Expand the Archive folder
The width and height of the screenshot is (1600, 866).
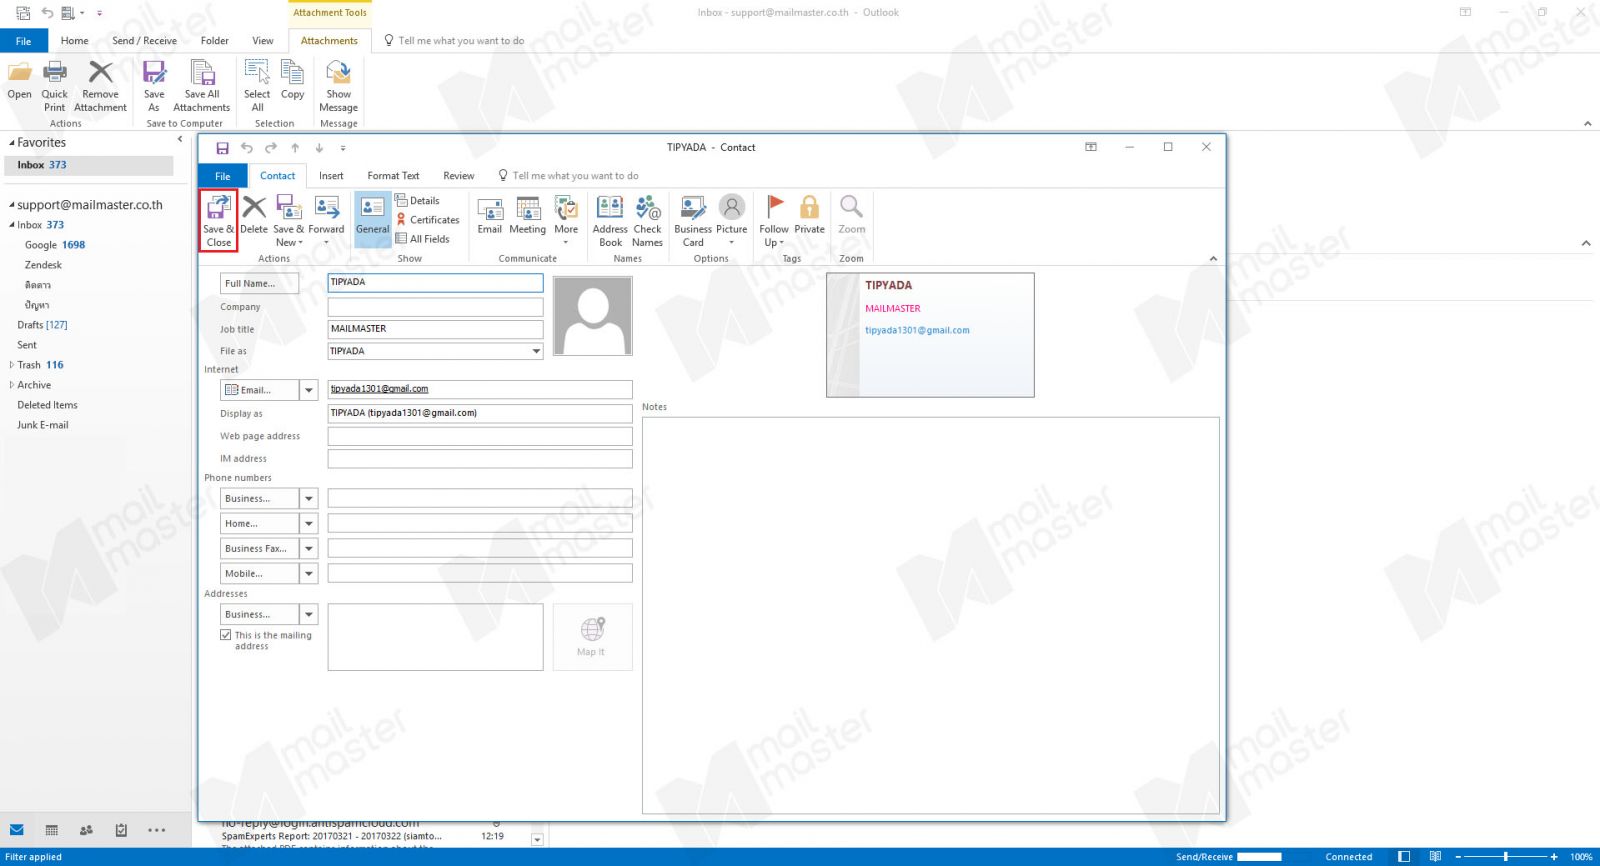coord(12,385)
